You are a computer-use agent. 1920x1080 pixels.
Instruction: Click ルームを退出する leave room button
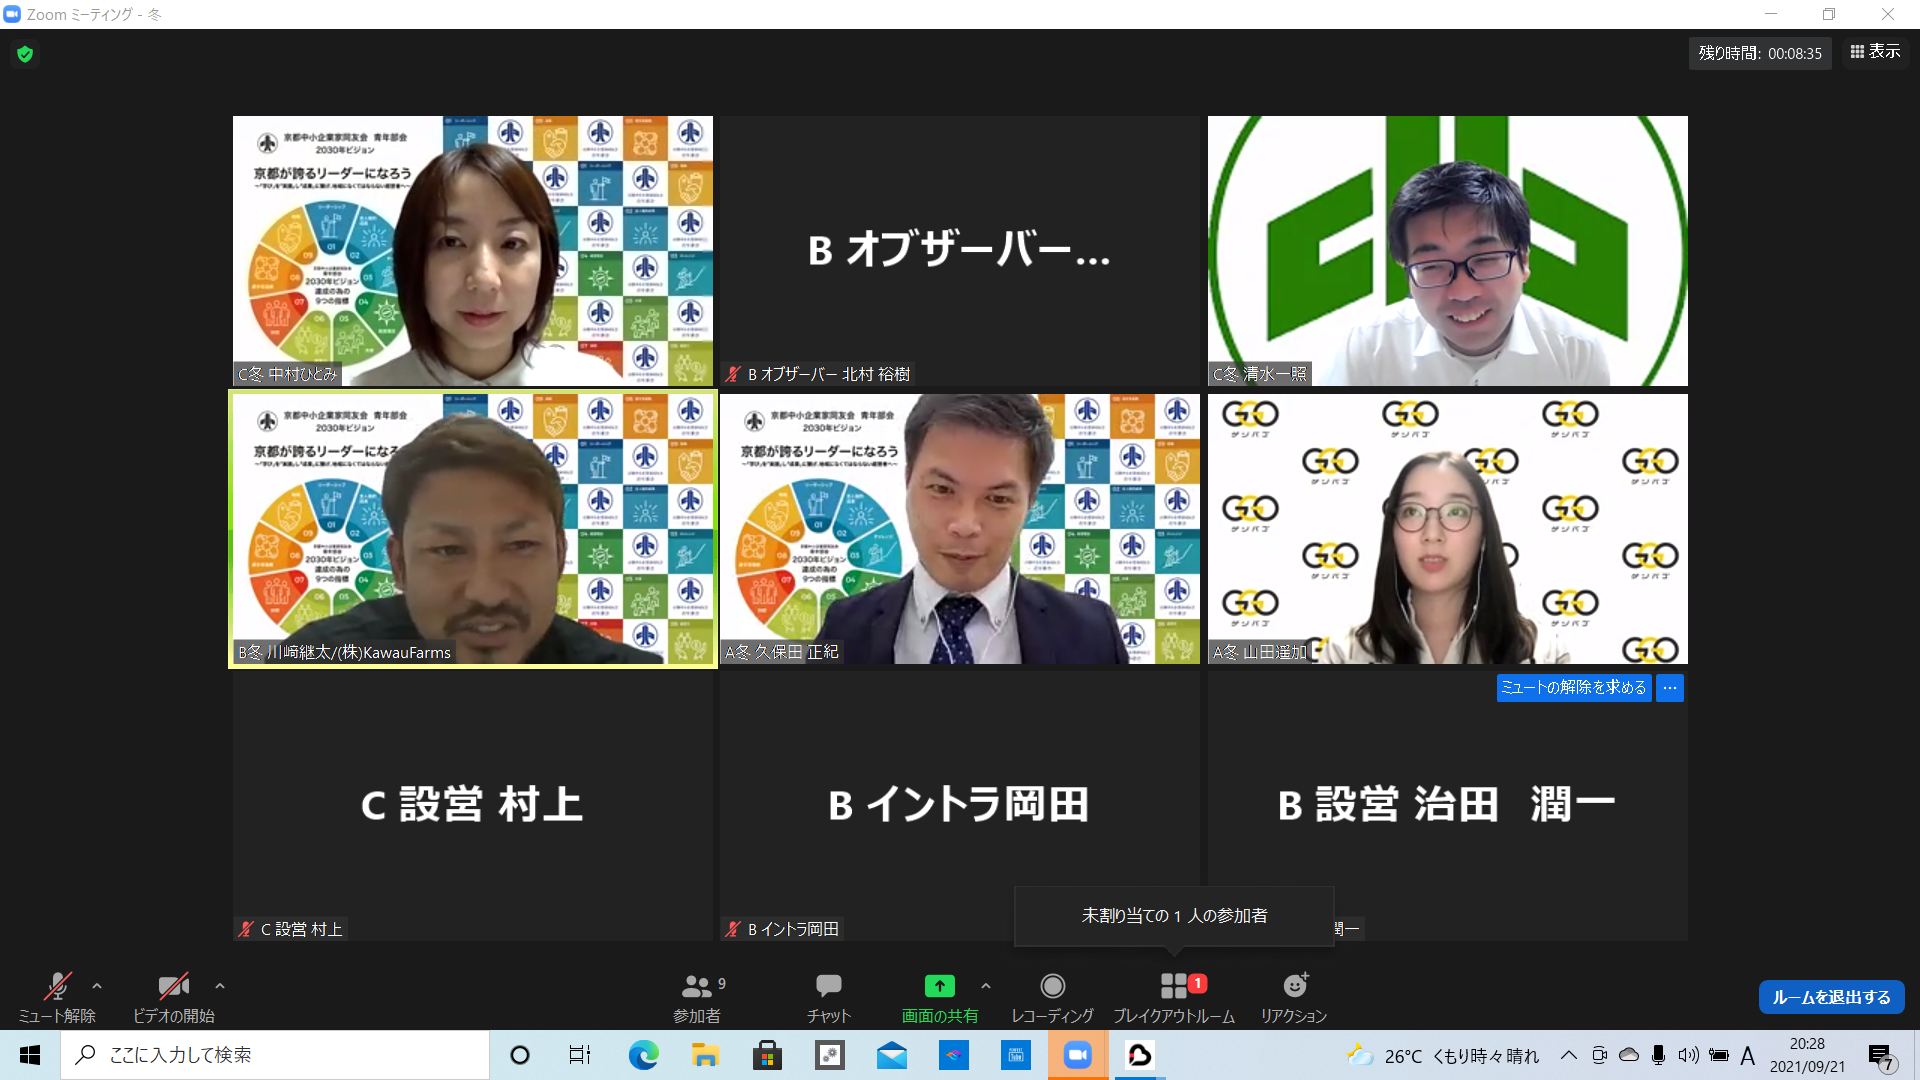pos(1831,997)
